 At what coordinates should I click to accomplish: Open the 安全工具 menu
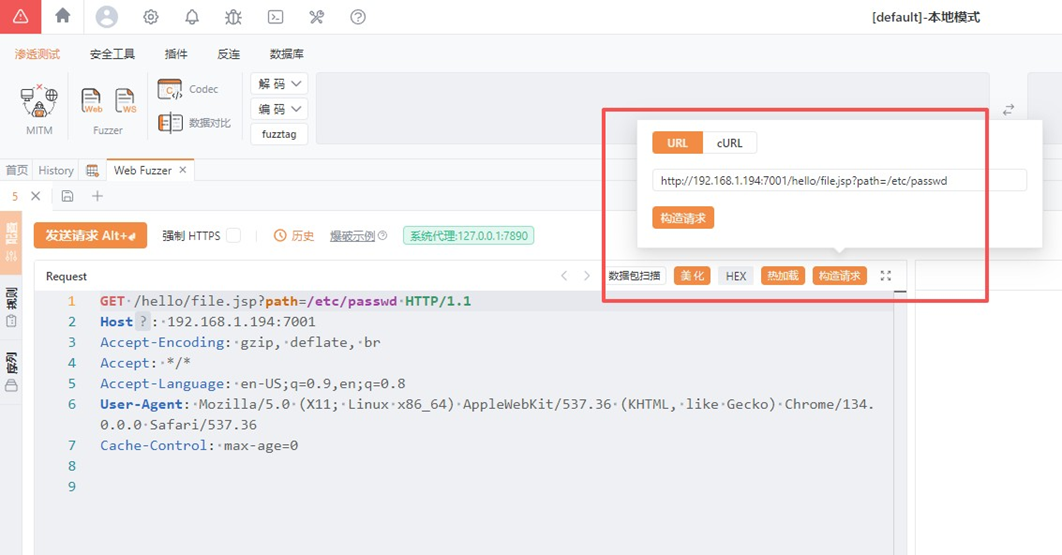click(x=112, y=54)
